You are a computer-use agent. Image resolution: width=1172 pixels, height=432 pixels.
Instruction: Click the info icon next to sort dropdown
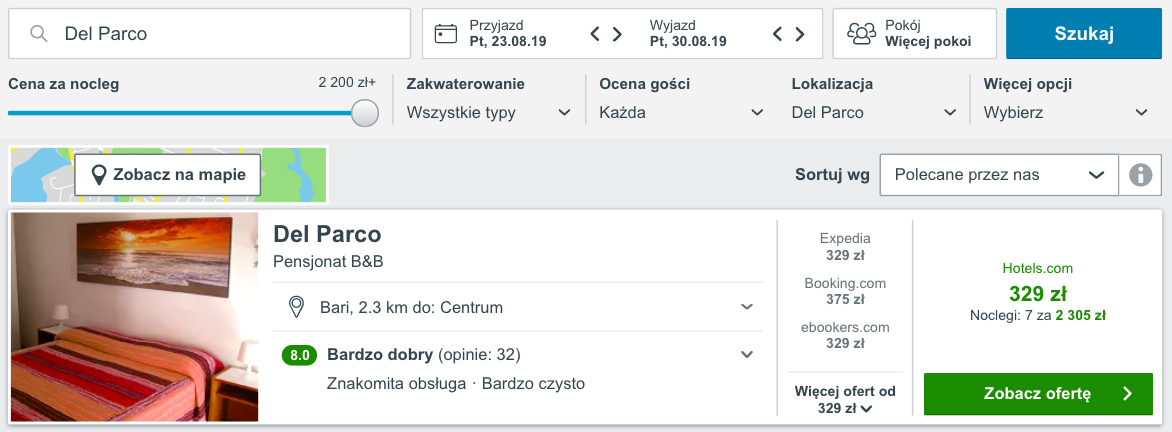[x=1140, y=175]
